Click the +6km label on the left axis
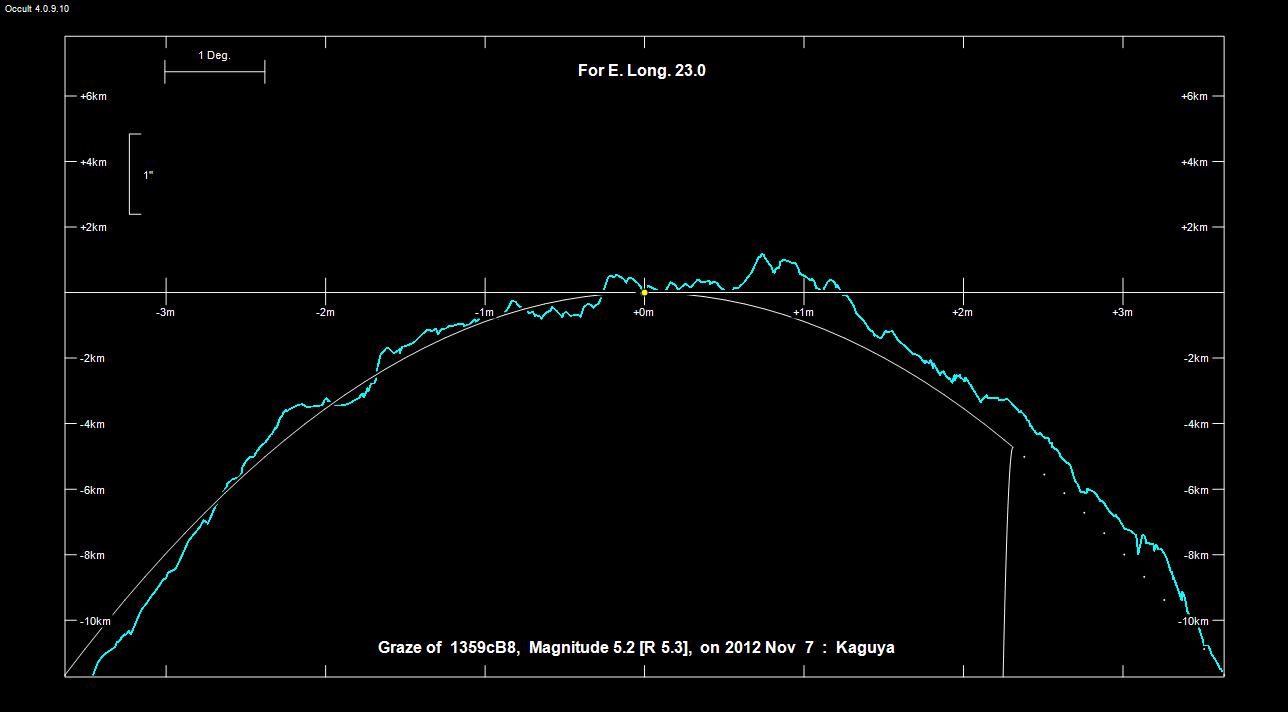The image size is (1288, 712). pyautogui.click(x=93, y=96)
